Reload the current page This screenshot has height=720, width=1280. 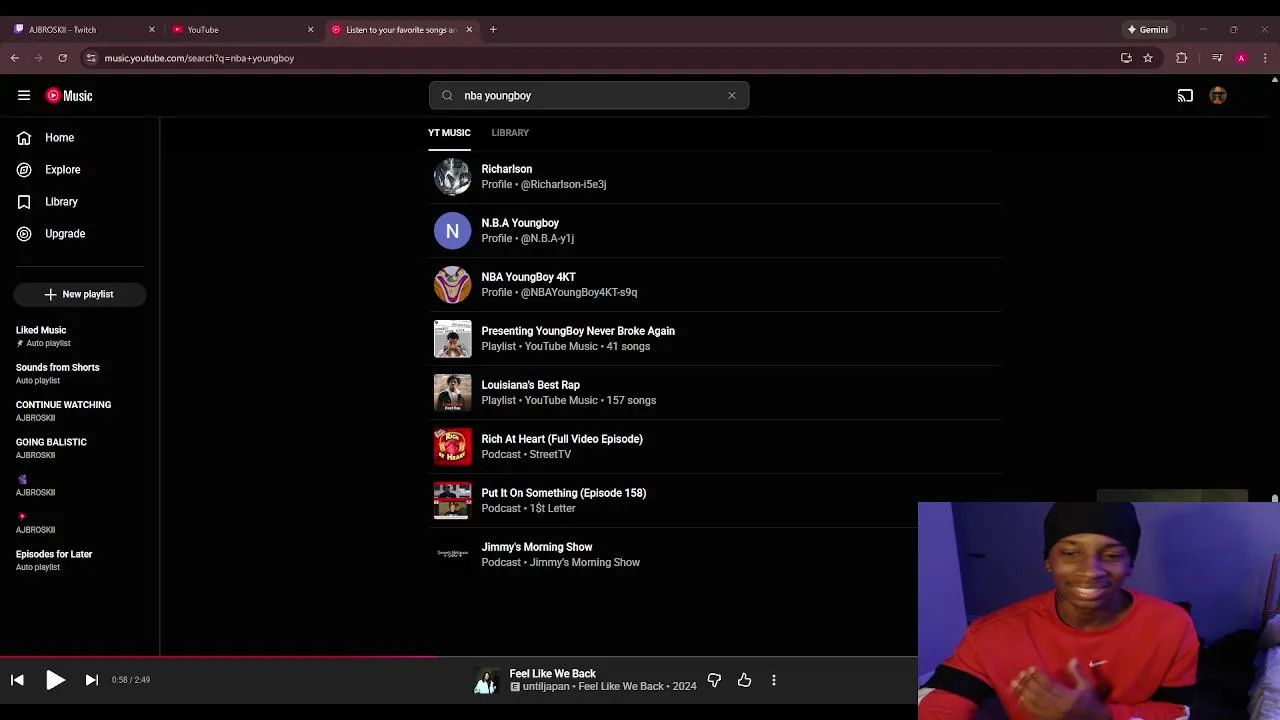coord(62,58)
